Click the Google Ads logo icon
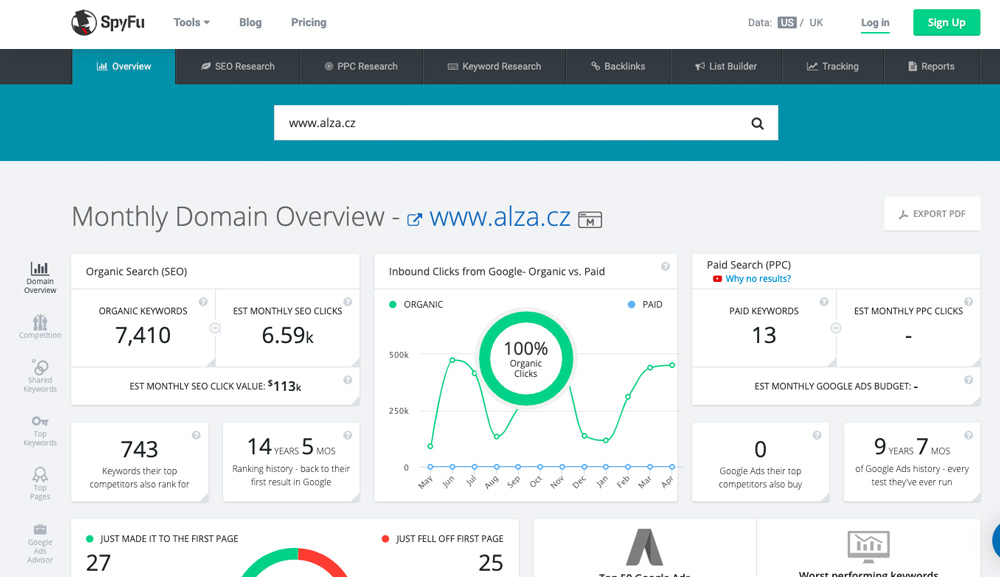Screen dimensions: 1000x577 coord(644,547)
